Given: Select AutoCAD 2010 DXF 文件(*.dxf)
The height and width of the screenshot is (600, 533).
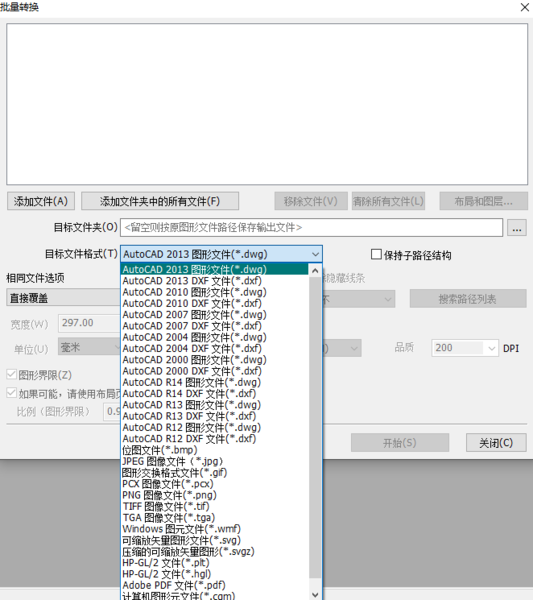Looking at the screenshot, I should click(215, 303).
